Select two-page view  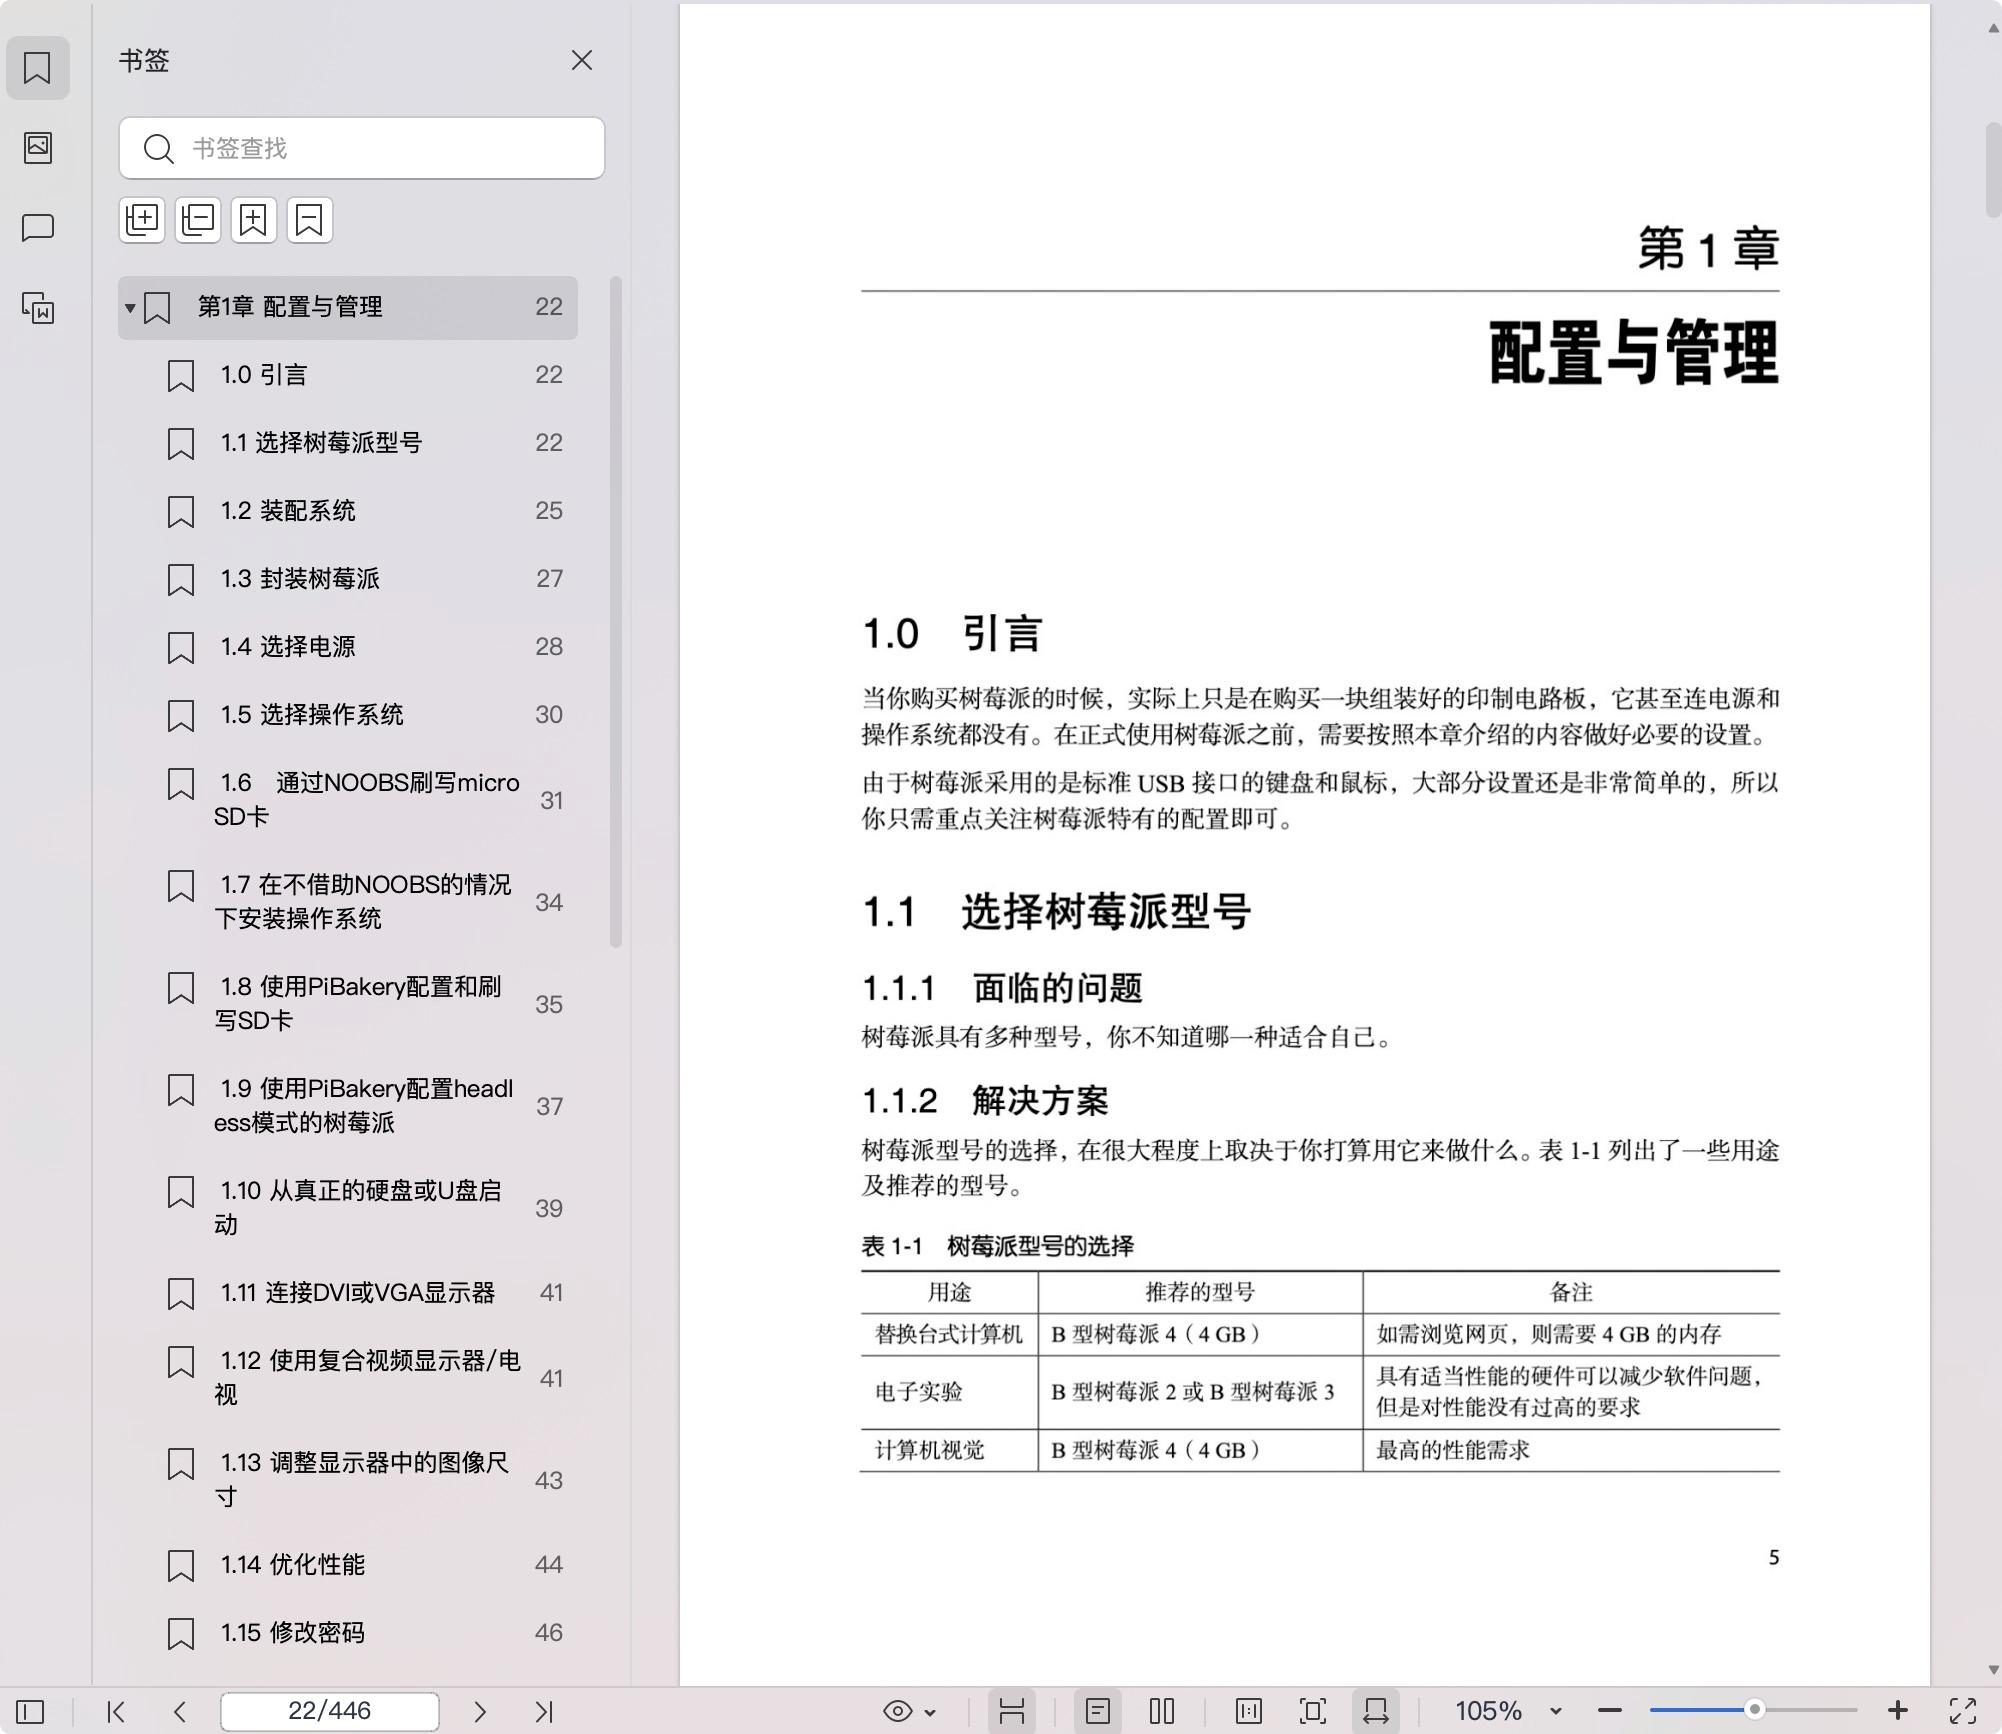coord(1162,1711)
